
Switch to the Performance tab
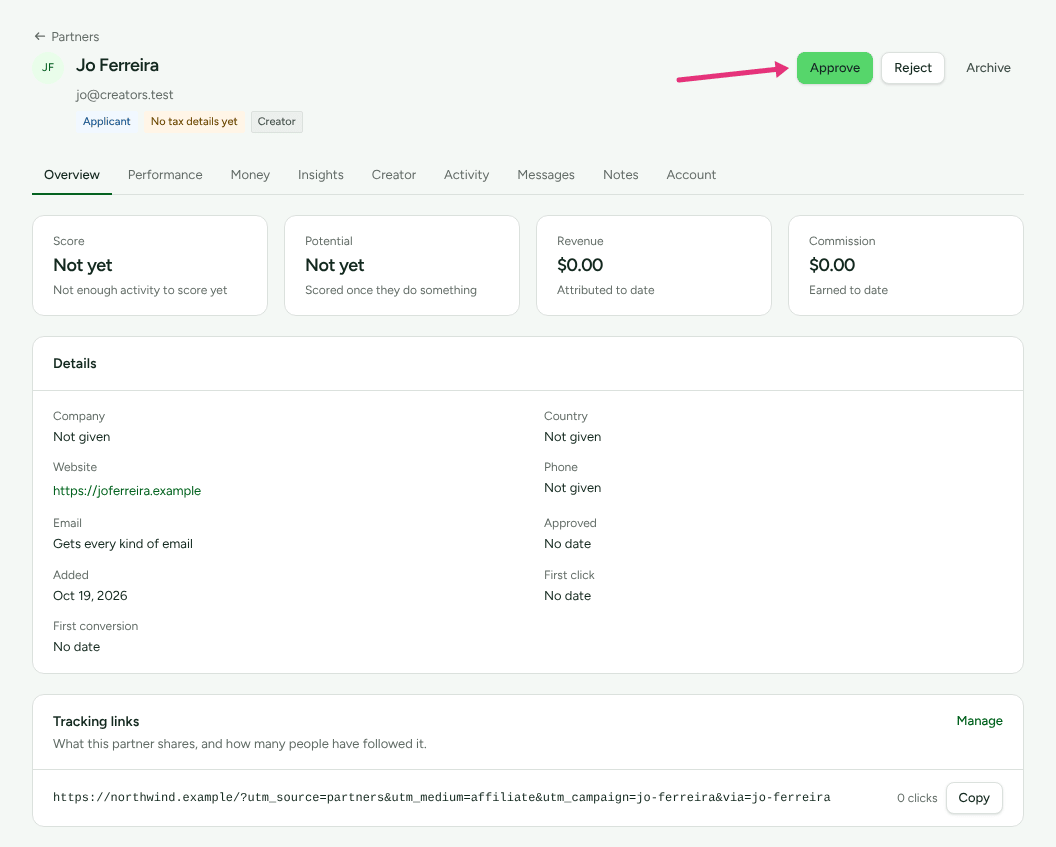coord(165,175)
